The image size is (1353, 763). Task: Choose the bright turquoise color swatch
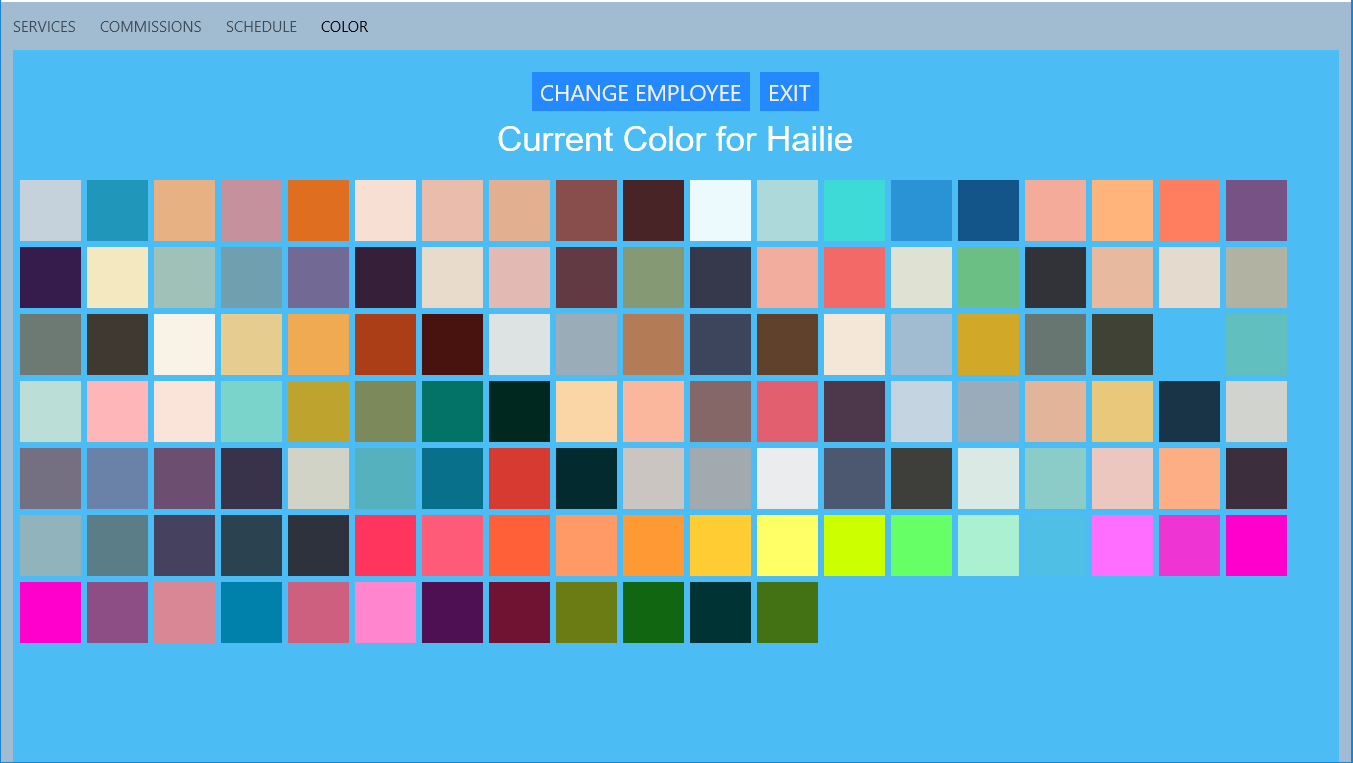click(x=854, y=210)
